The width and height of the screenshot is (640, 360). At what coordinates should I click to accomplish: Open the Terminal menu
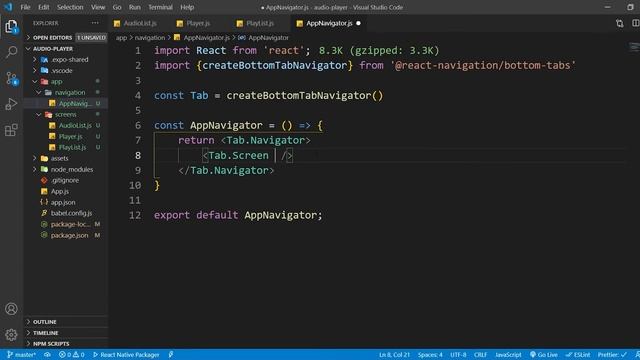[x=160, y=7]
